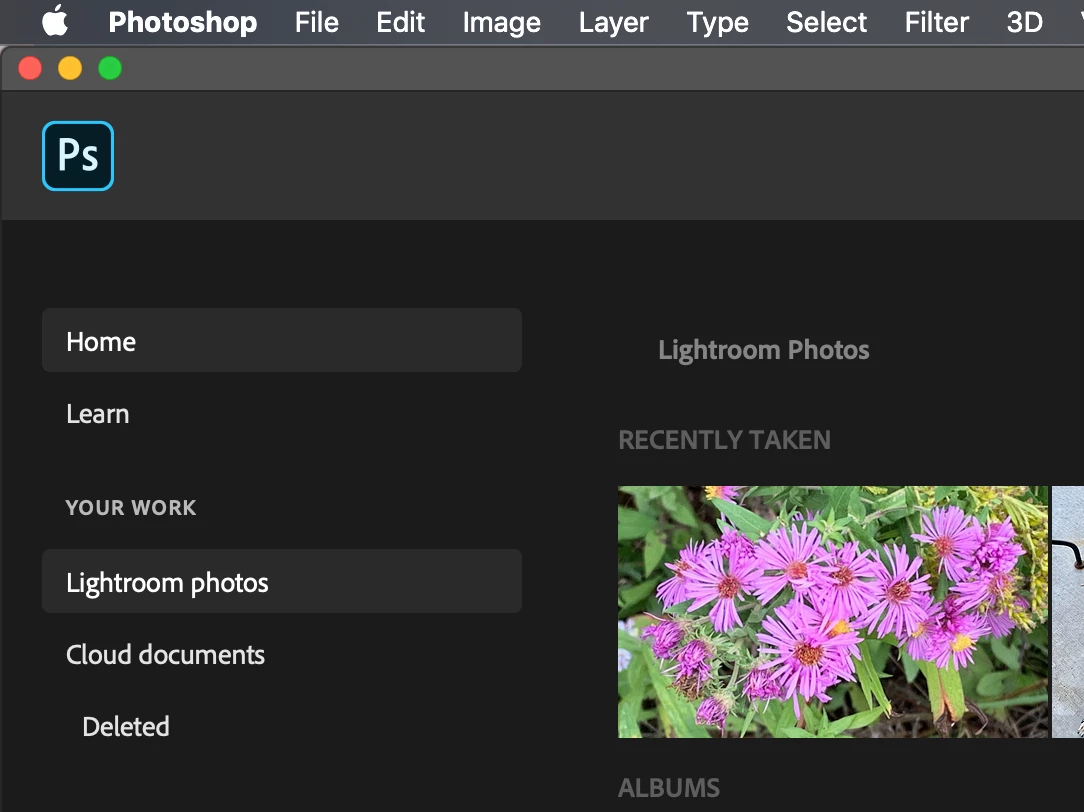Open the 3D menu
1084x812 pixels.
tap(1024, 22)
